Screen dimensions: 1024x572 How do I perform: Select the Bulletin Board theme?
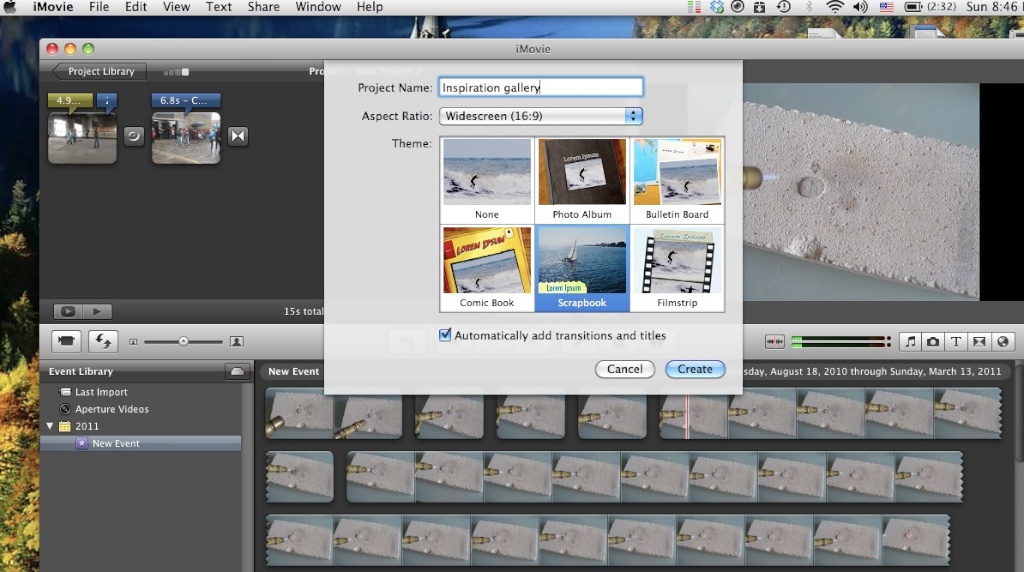click(677, 180)
